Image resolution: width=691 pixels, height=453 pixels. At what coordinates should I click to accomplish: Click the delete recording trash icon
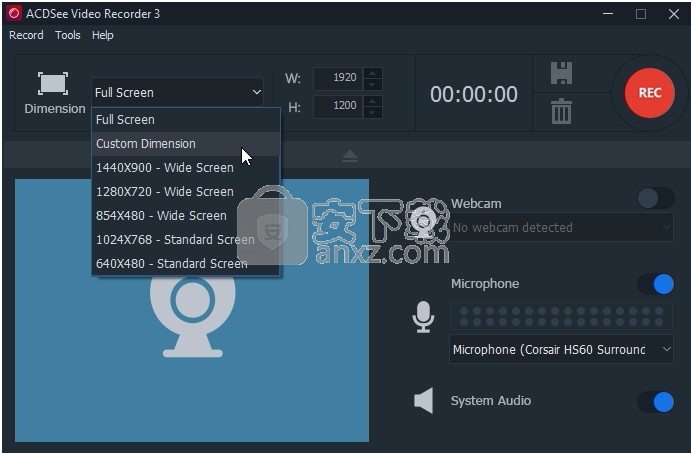point(561,111)
